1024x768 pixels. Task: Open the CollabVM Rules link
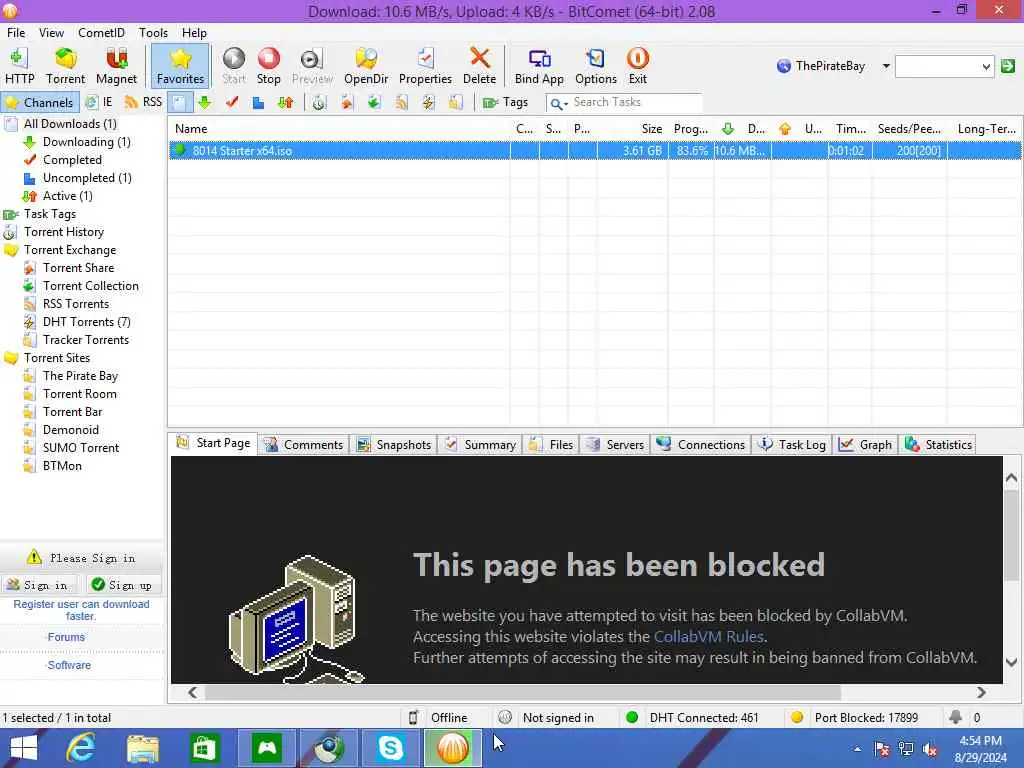click(709, 637)
